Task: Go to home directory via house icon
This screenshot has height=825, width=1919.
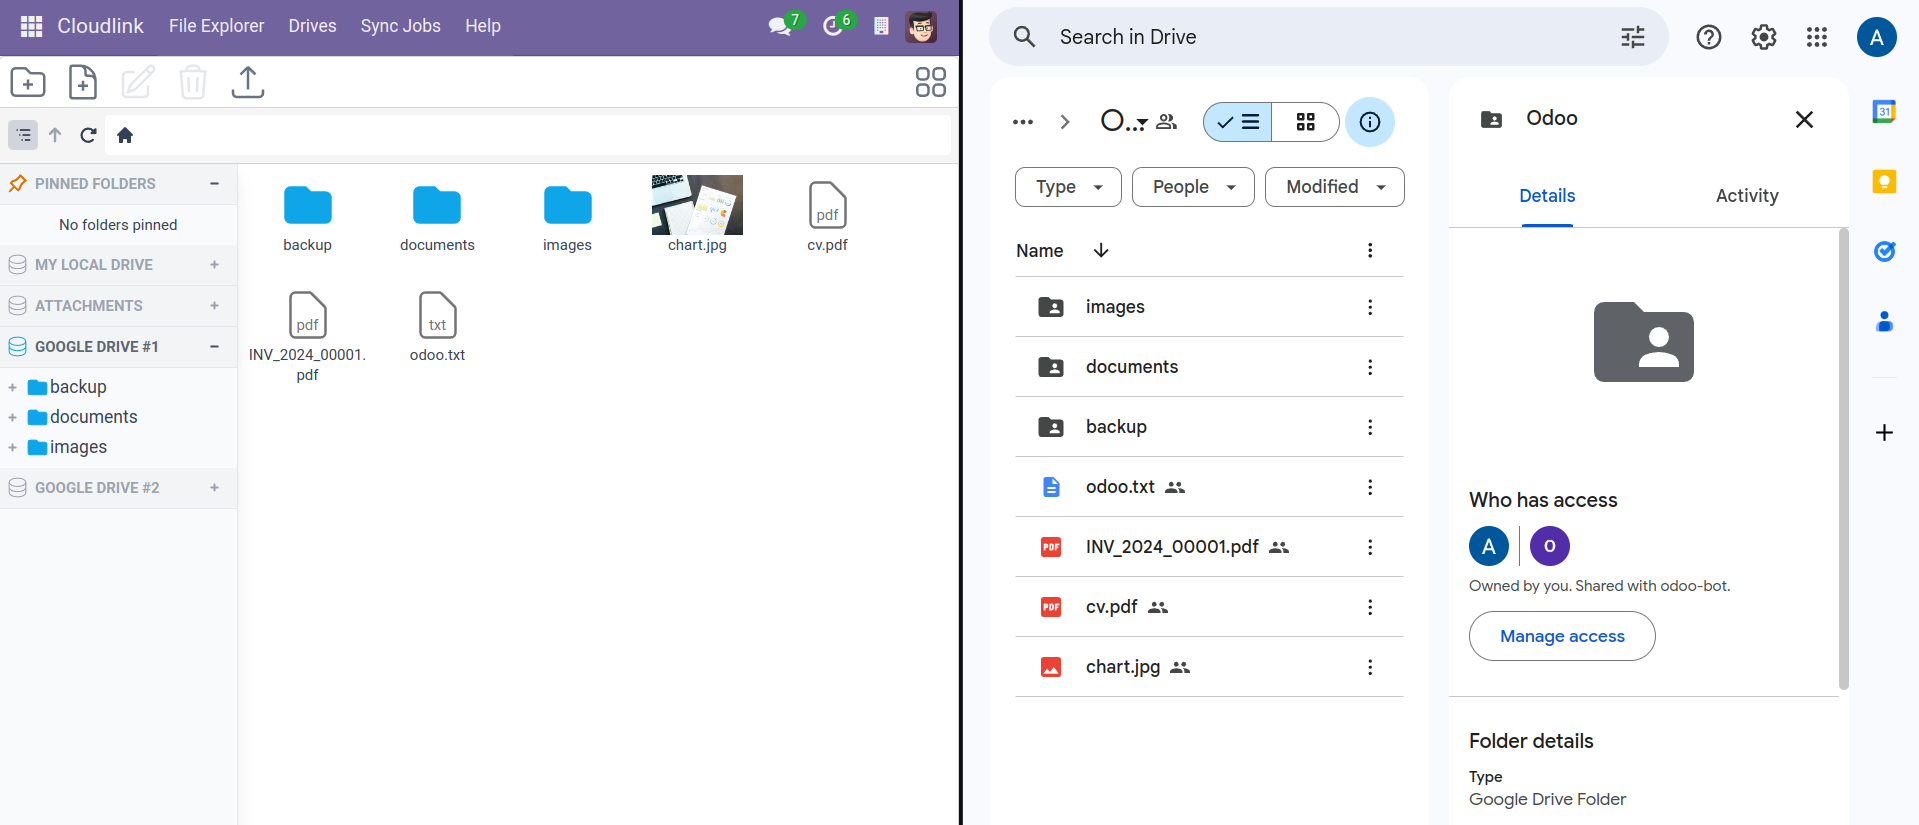Action: (x=125, y=135)
